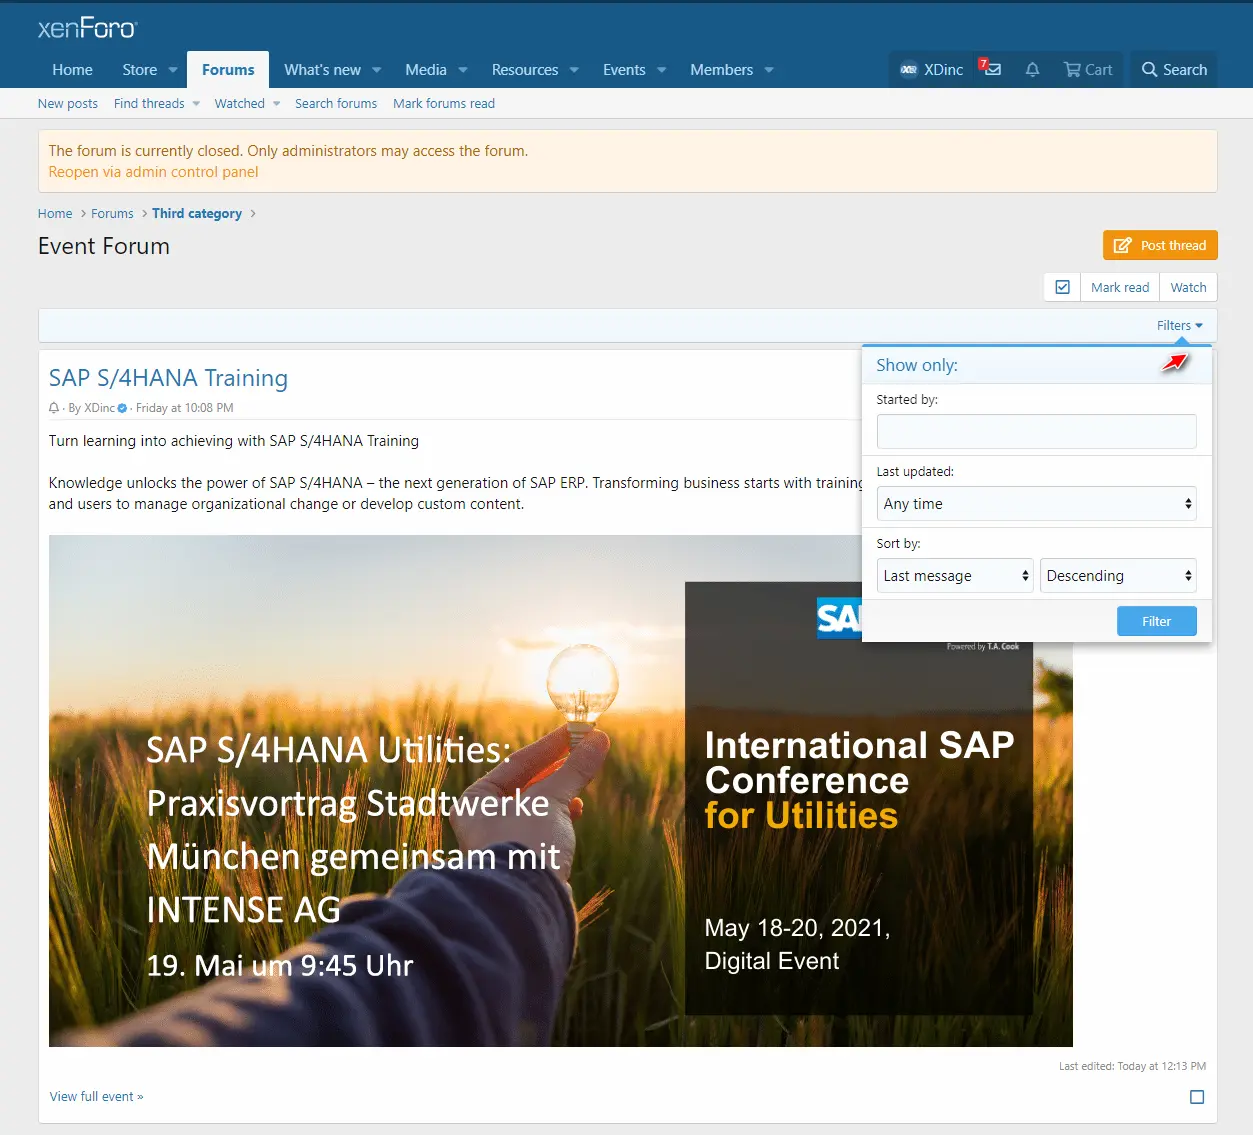The height and width of the screenshot is (1135, 1253).
Task: Open the Members tab
Action: tap(721, 70)
